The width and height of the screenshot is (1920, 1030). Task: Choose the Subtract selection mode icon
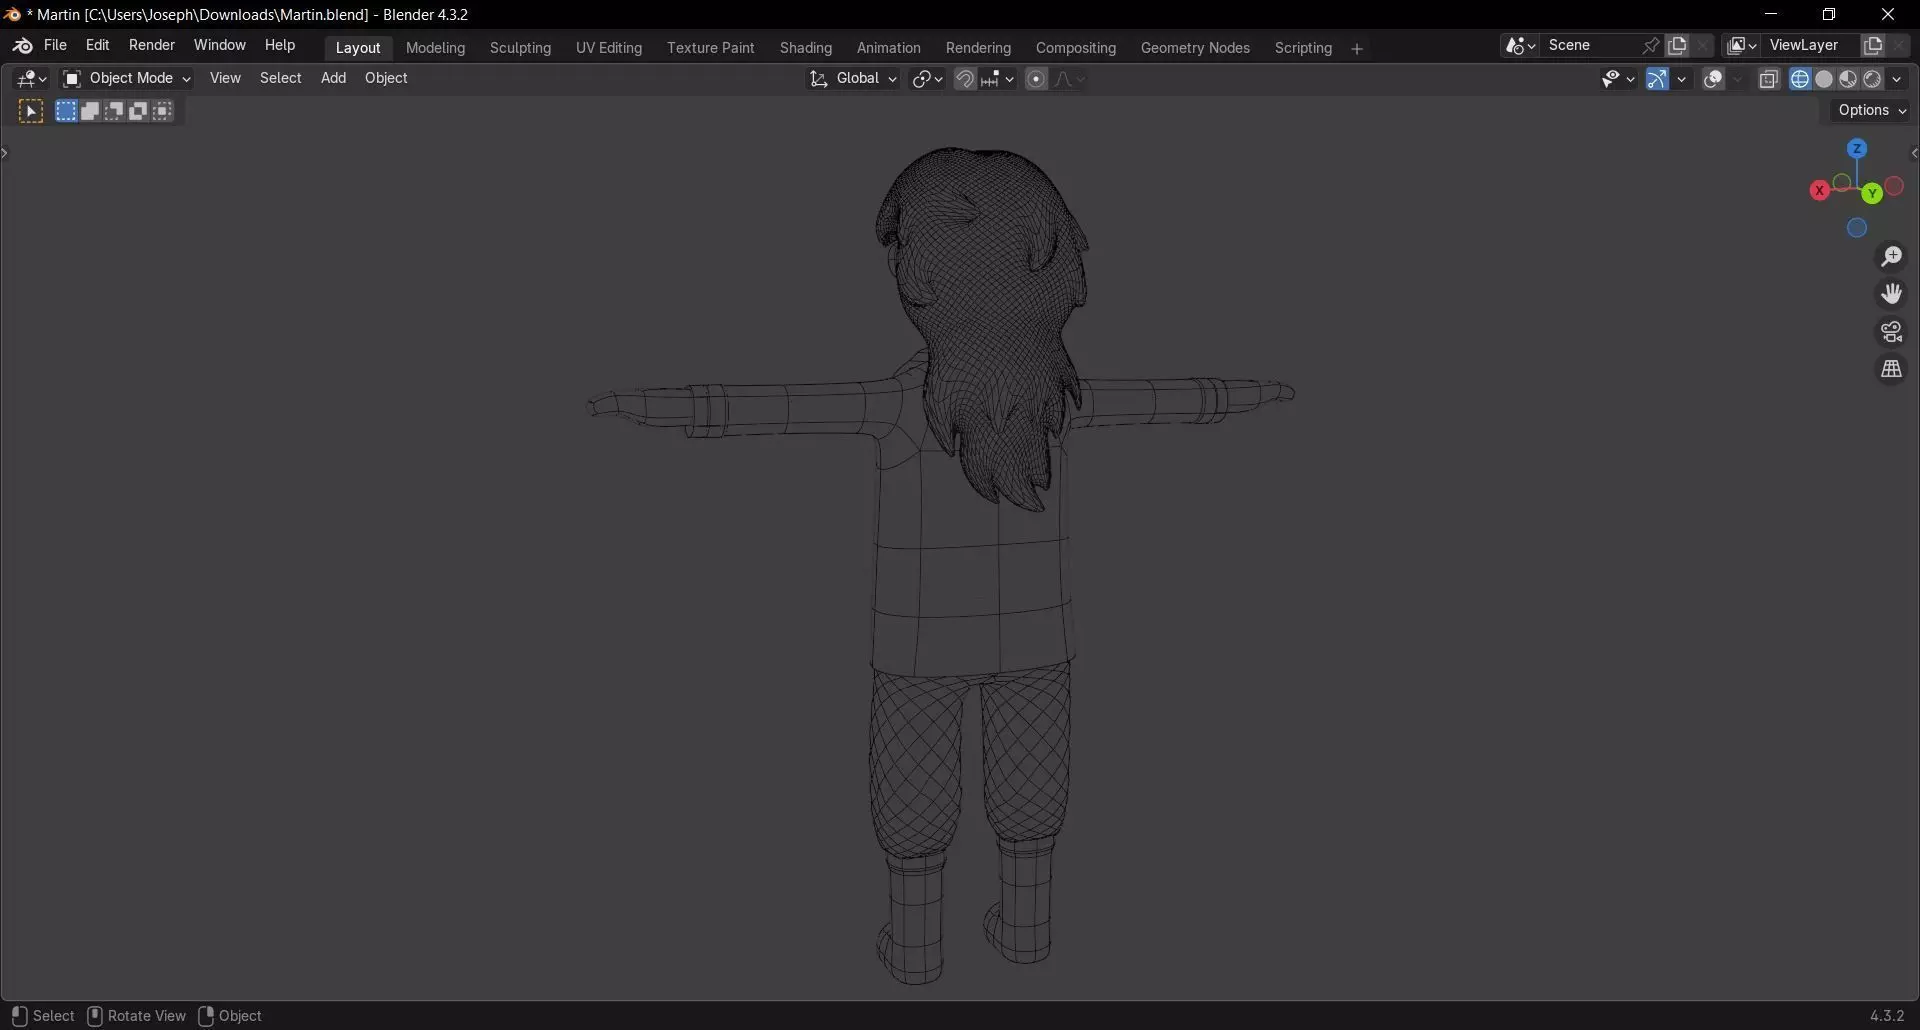[x=114, y=111]
